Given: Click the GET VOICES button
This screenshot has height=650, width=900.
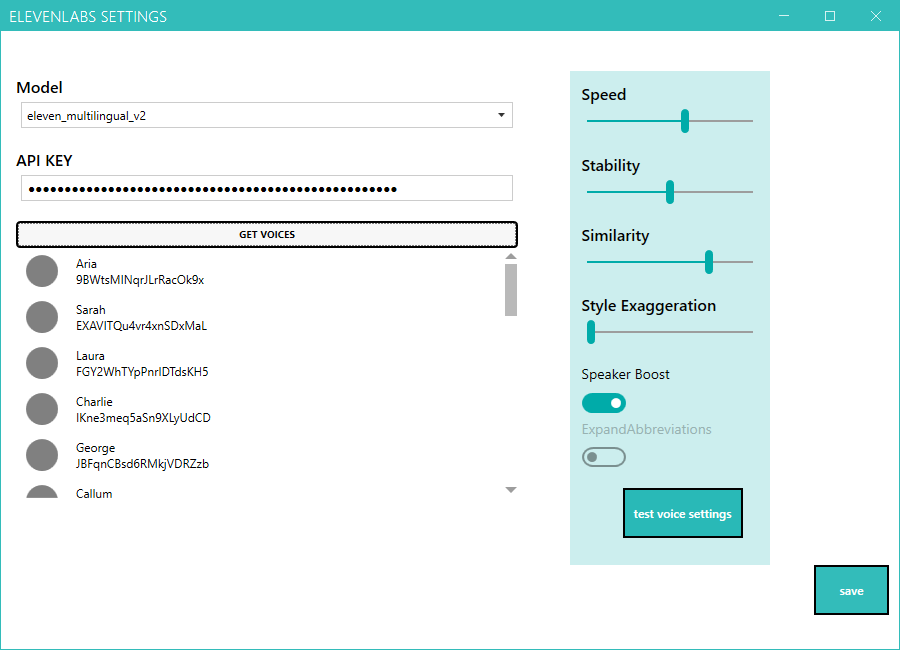Looking at the screenshot, I should point(267,234).
